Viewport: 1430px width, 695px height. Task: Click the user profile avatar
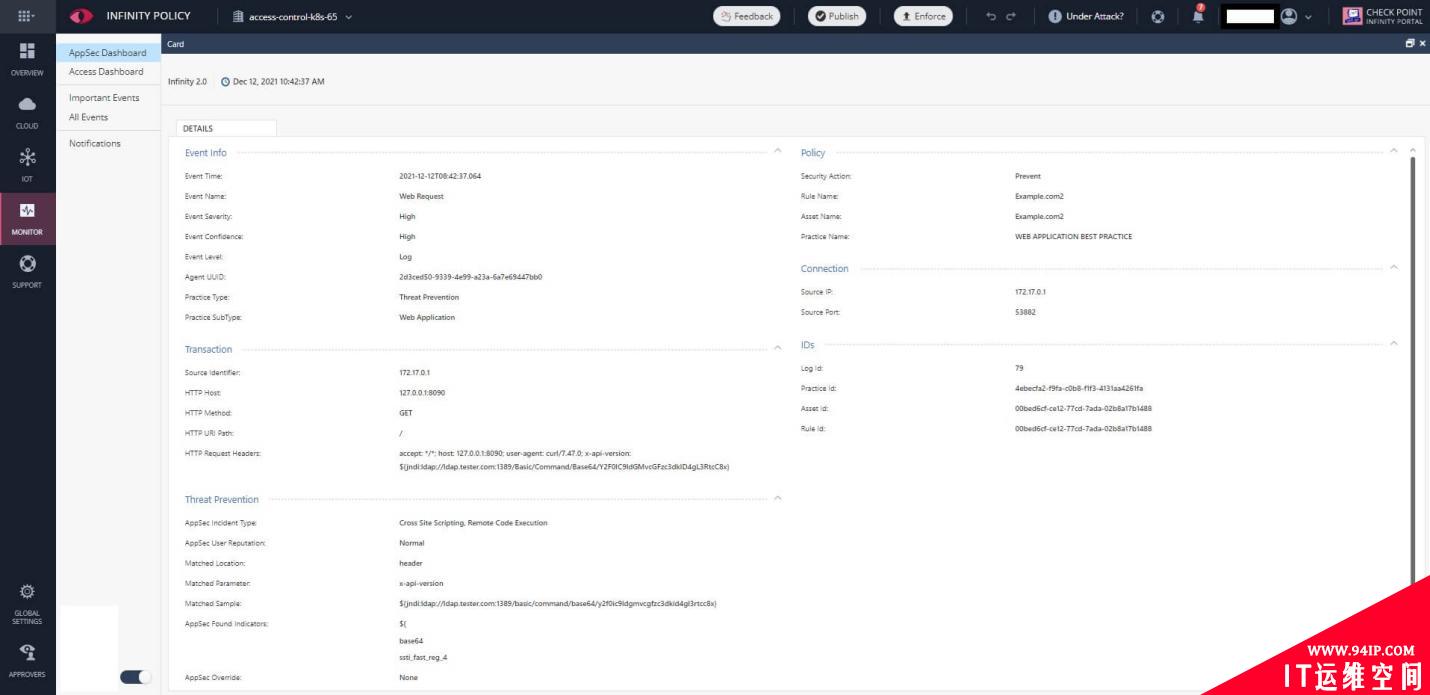pos(1289,16)
